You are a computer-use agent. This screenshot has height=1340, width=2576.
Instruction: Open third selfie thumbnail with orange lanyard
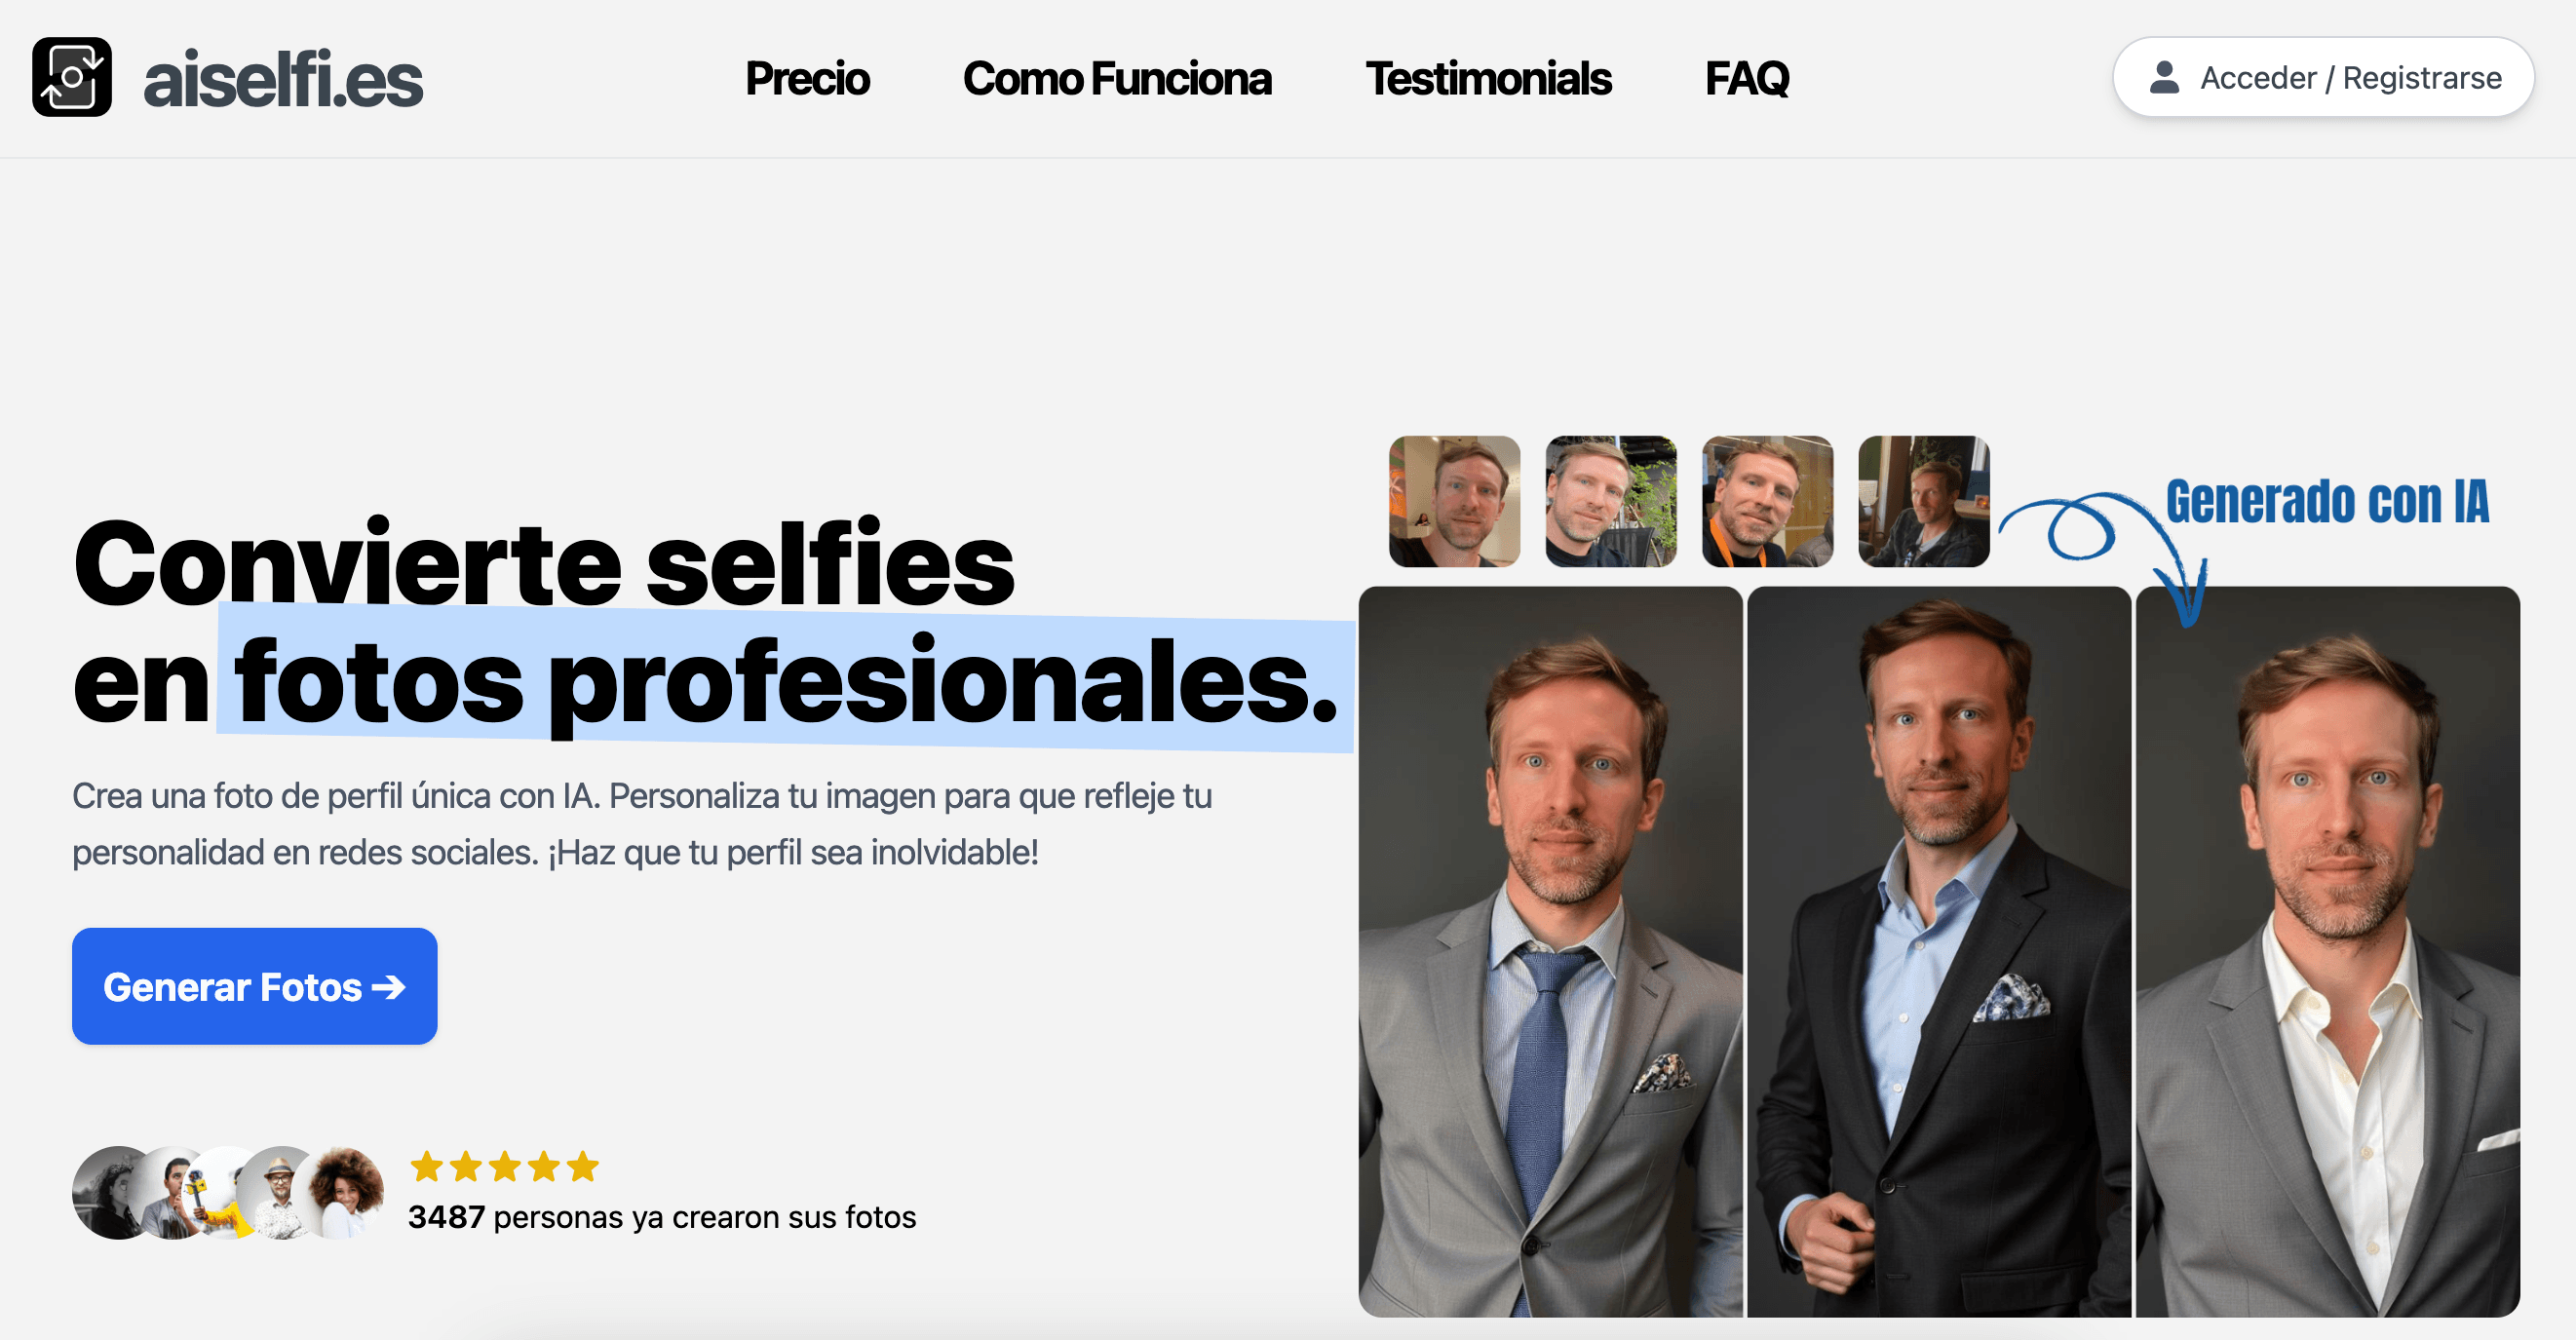[1767, 501]
